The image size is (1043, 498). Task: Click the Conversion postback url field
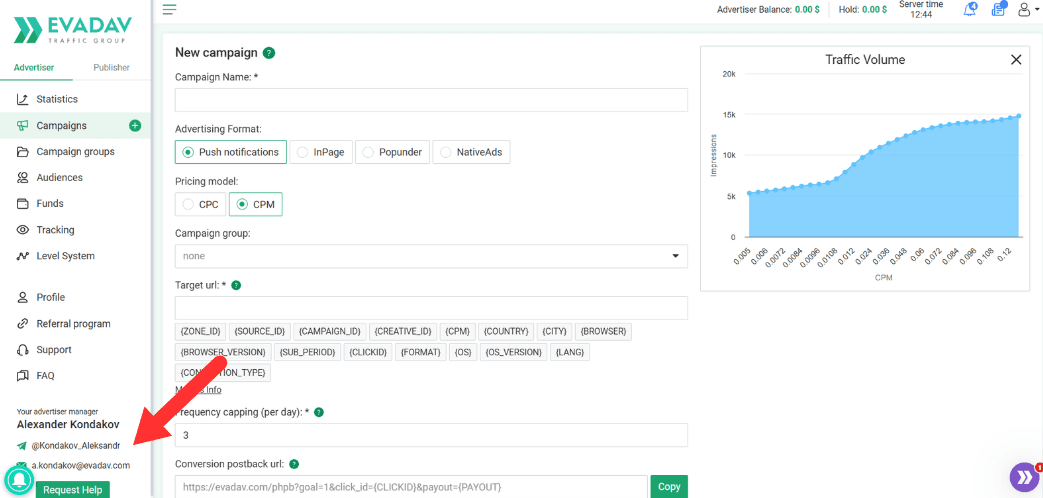(411, 486)
